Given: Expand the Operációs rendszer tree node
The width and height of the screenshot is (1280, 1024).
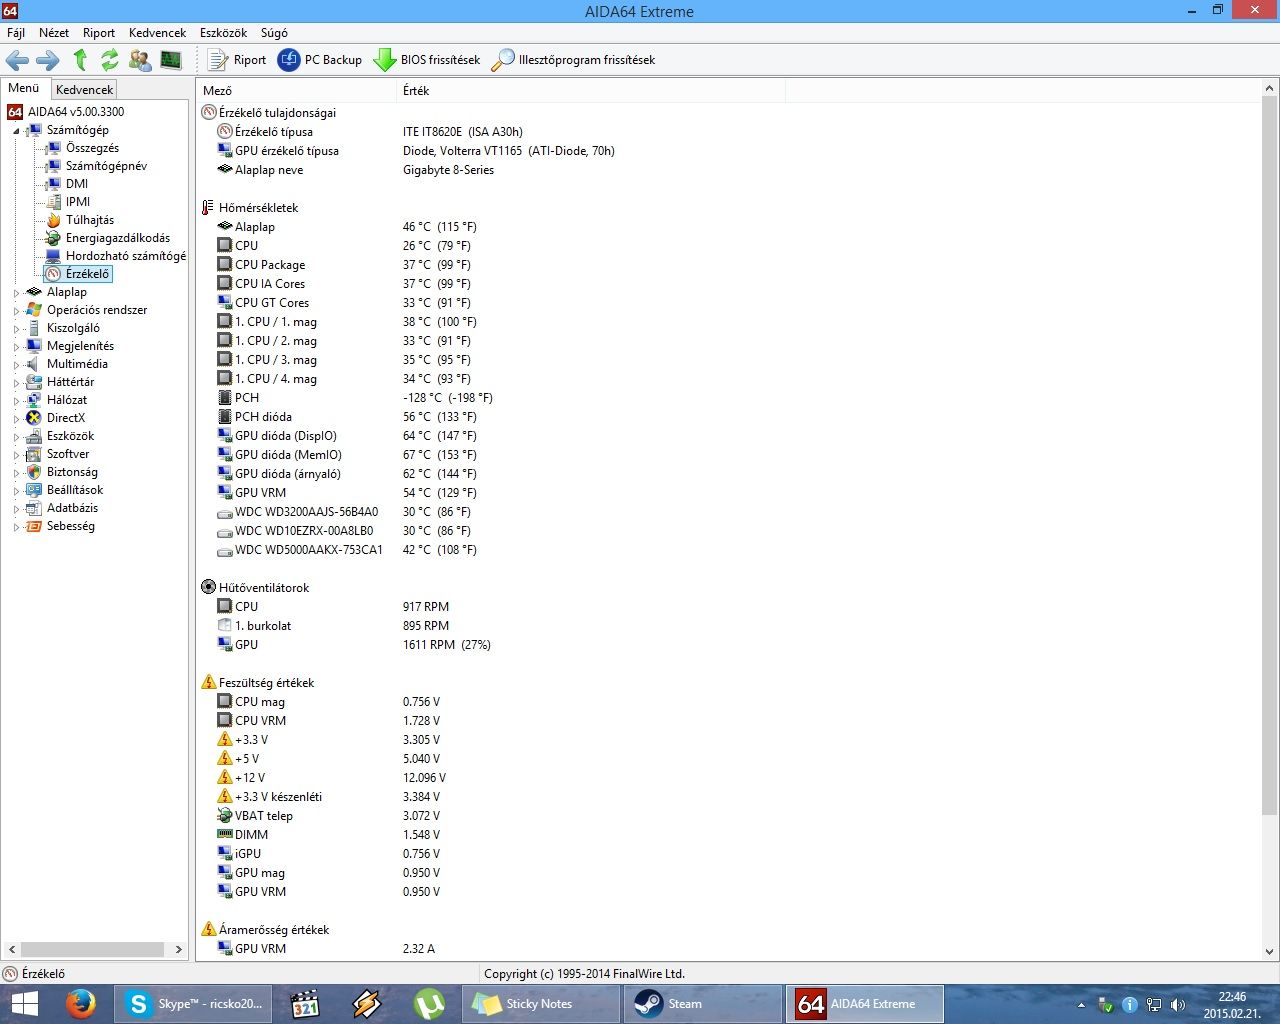Looking at the screenshot, I should pyautogui.click(x=16, y=311).
